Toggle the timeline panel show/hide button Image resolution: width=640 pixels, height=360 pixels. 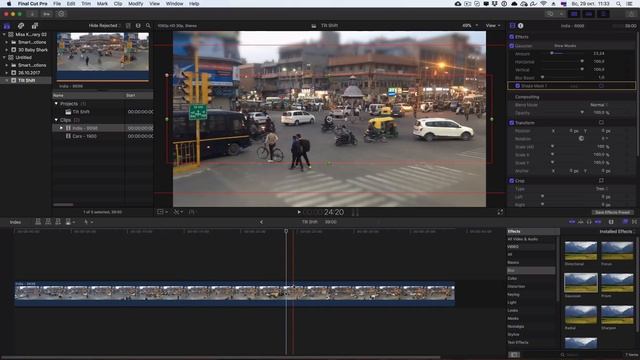pos(588,14)
